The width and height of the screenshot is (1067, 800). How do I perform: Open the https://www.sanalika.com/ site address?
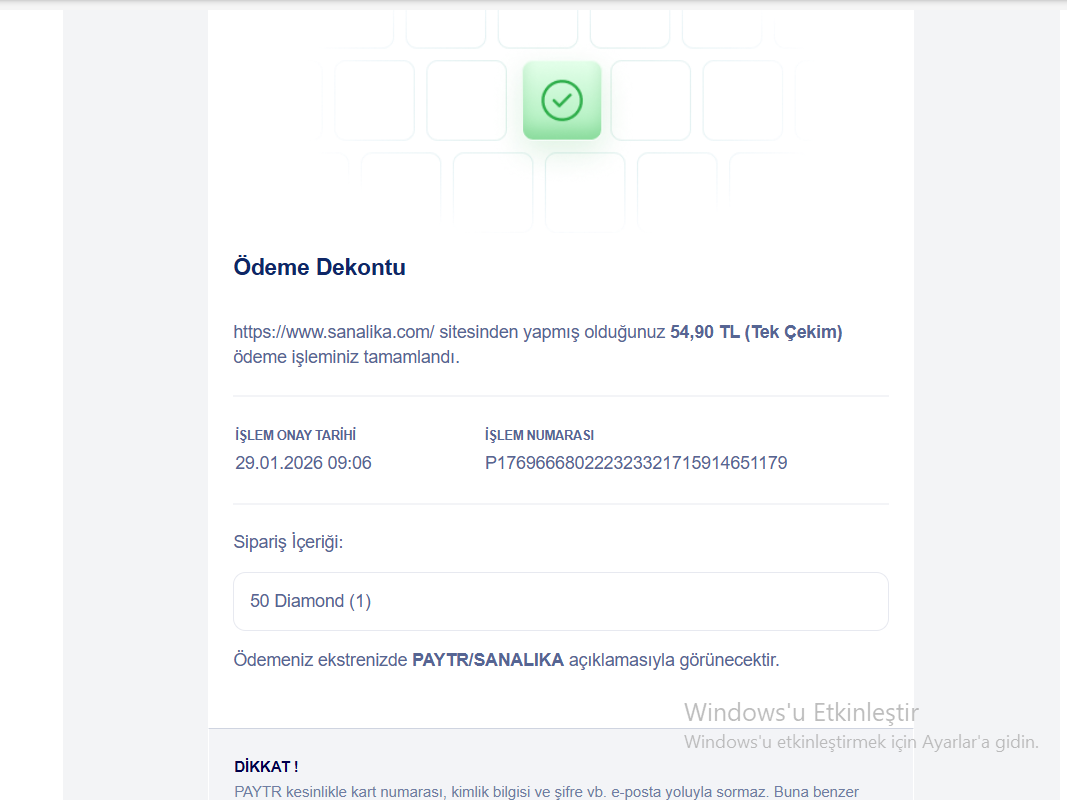(x=333, y=332)
